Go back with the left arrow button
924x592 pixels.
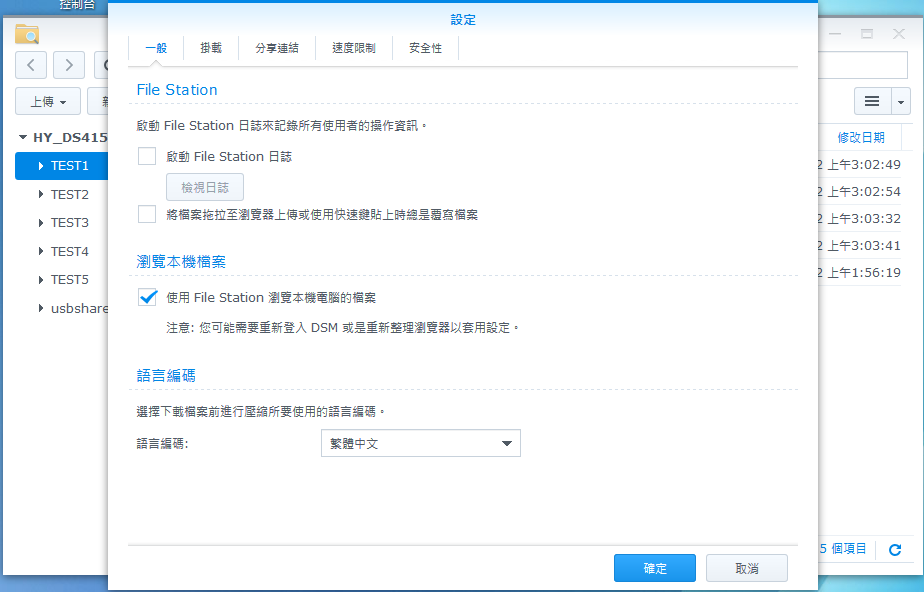pos(31,65)
